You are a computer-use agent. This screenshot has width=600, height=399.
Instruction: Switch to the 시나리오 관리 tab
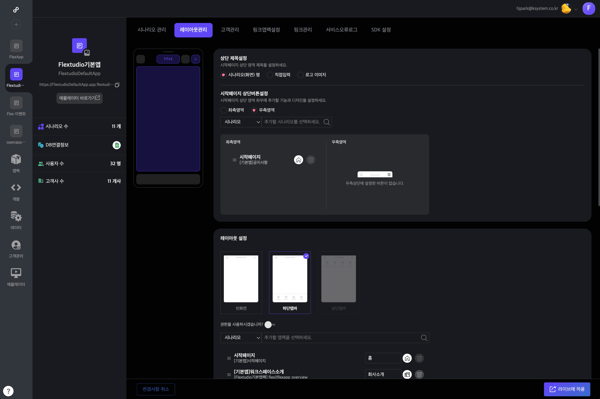coord(152,30)
